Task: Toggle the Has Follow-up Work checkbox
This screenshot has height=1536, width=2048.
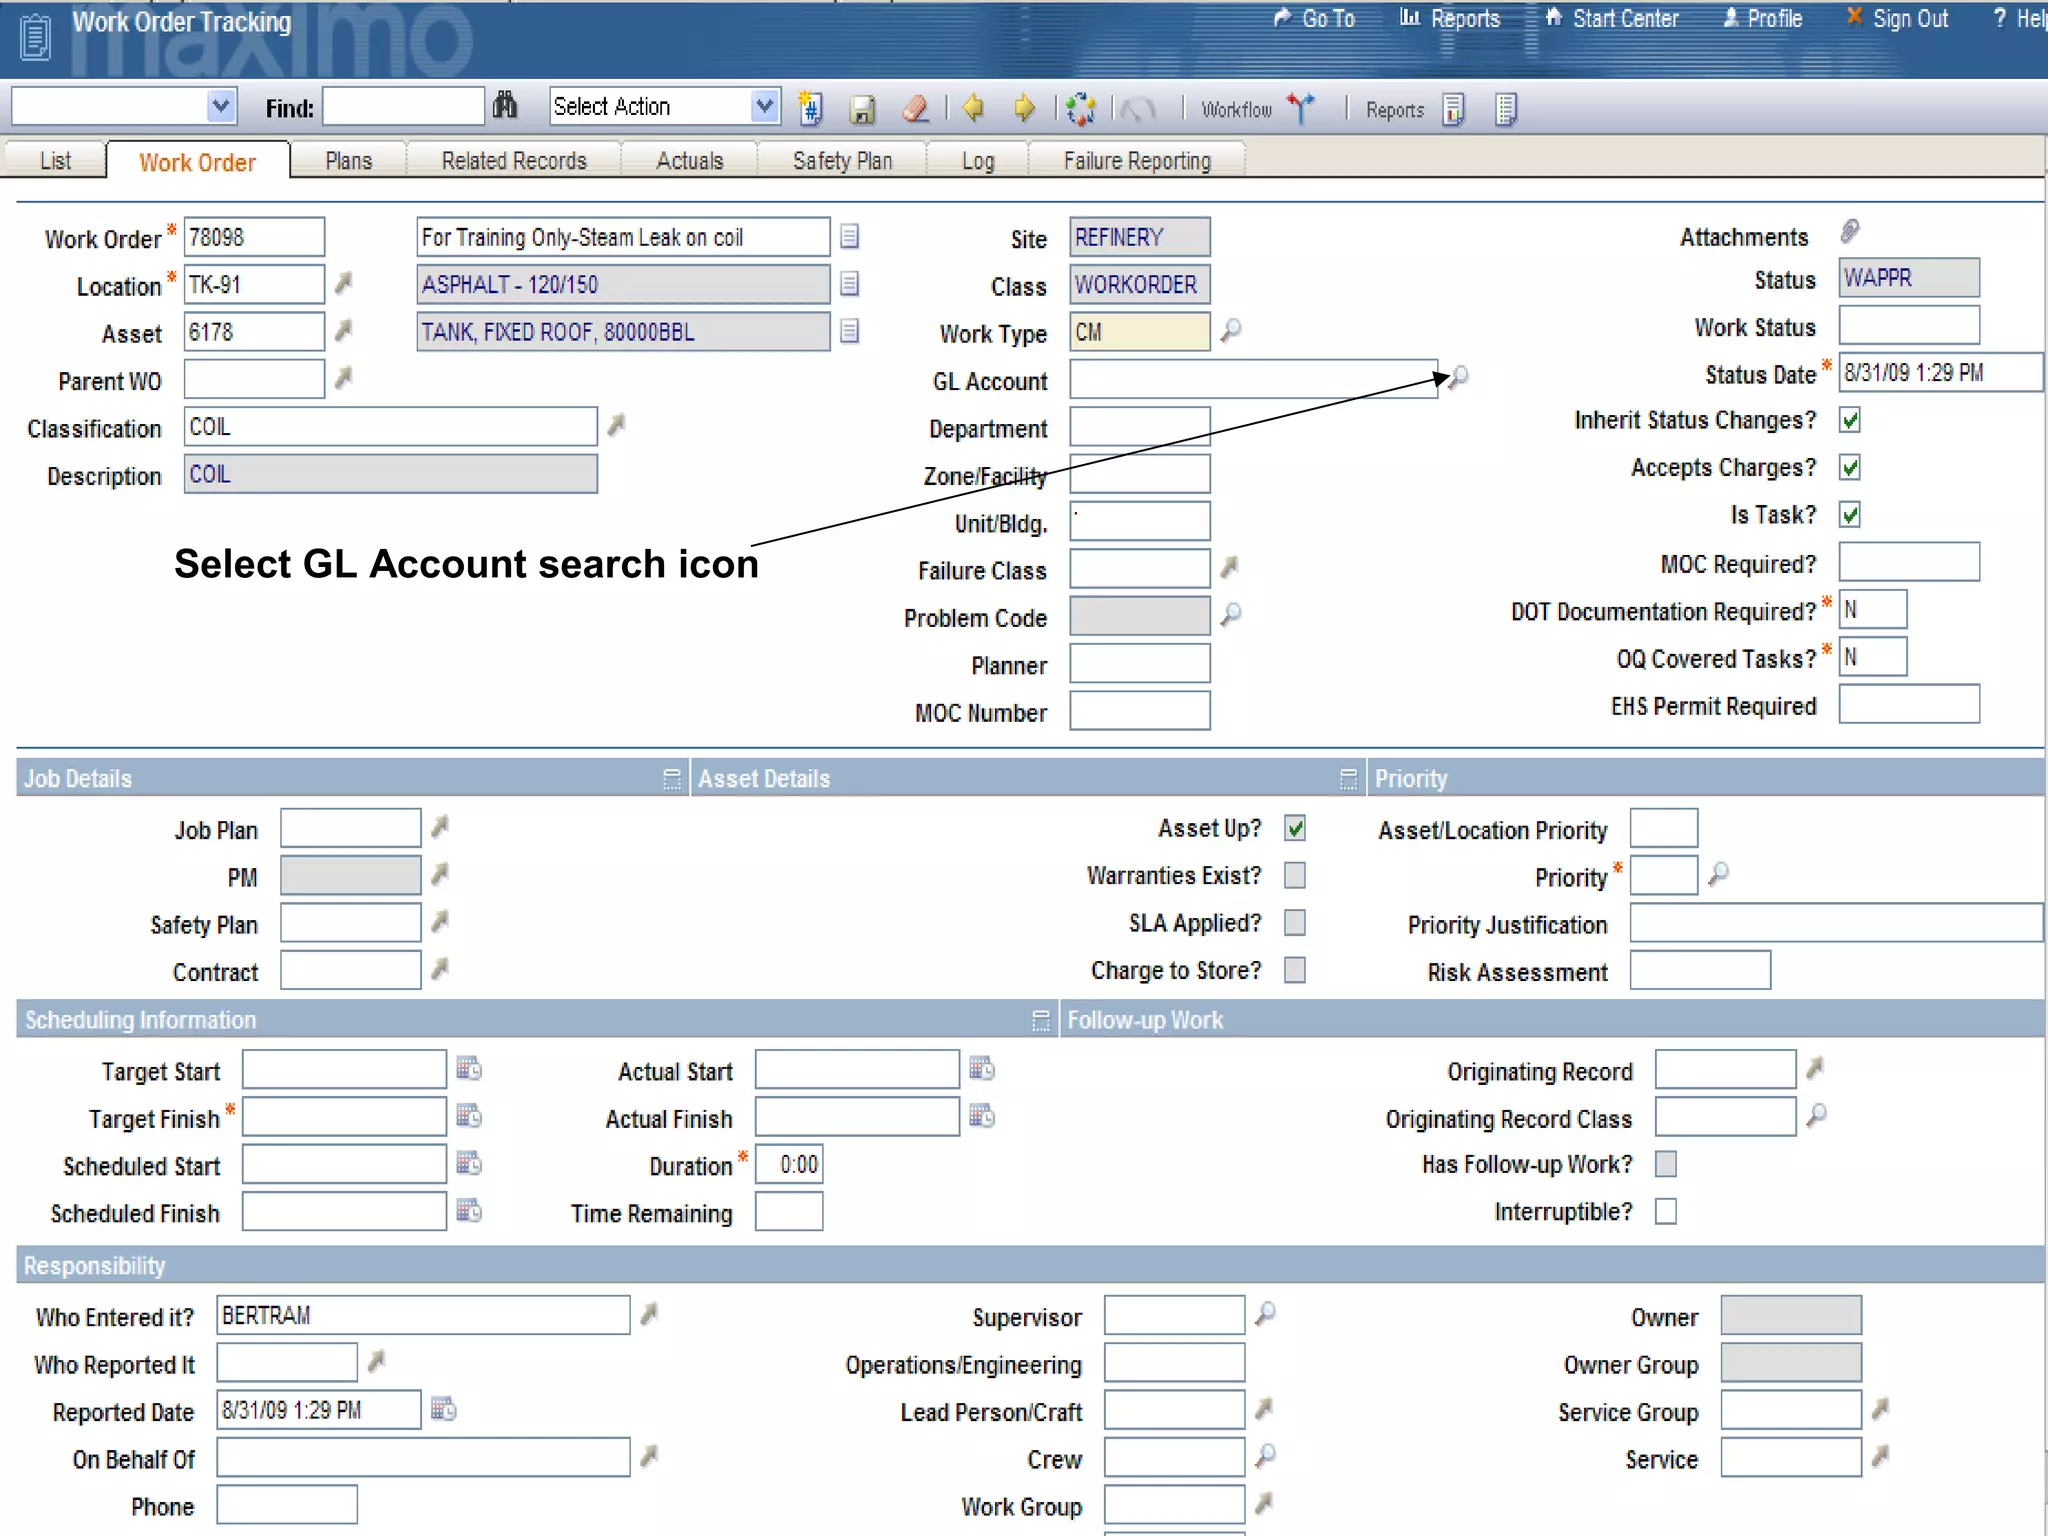Action: (x=1666, y=1164)
